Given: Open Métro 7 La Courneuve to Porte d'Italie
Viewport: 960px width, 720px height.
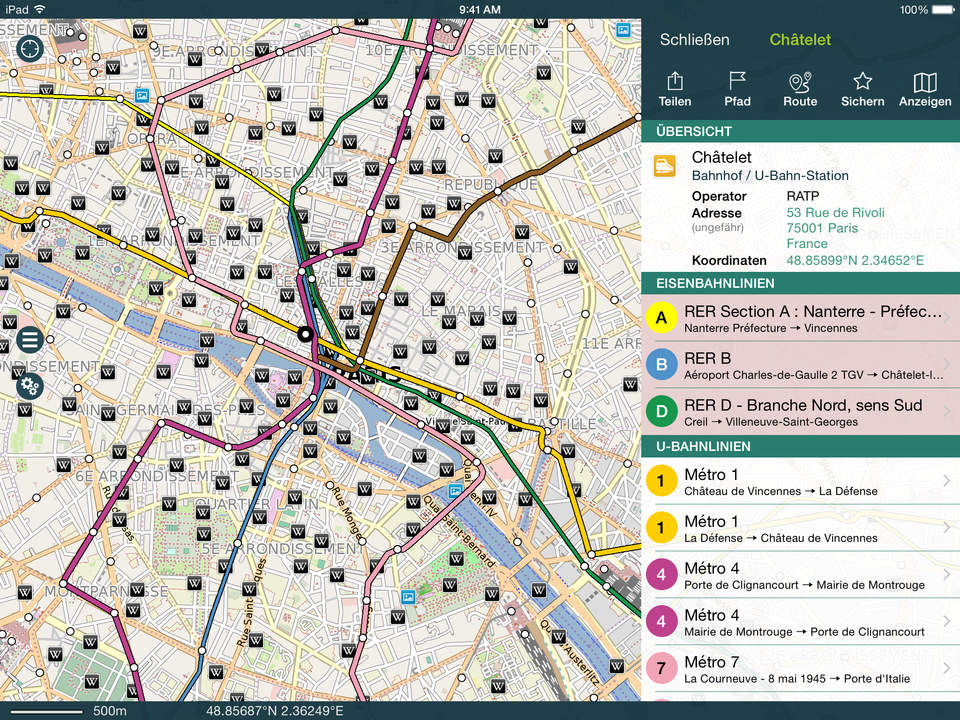Looking at the screenshot, I should click(x=800, y=669).
